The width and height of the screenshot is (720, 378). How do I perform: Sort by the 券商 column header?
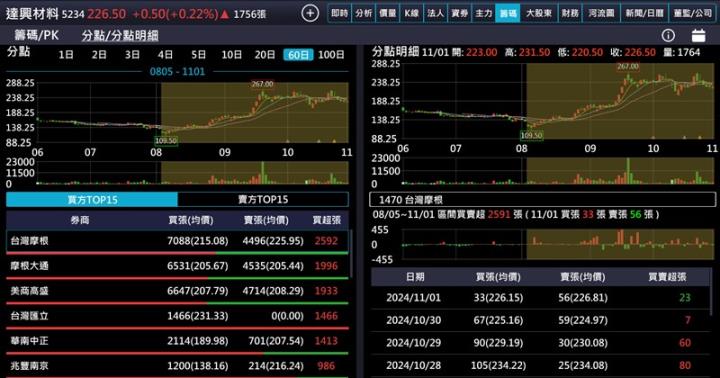point(79,220)
